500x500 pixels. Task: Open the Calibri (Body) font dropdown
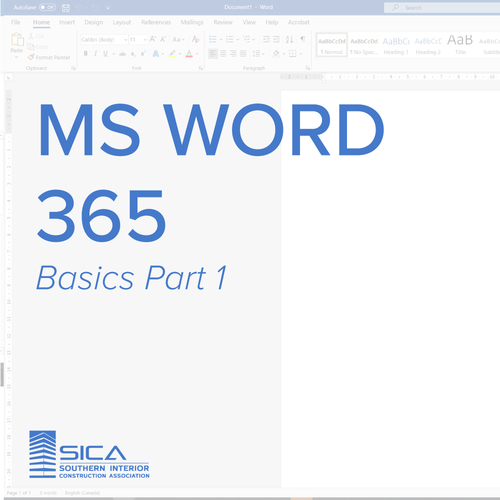click(x=104, y=40)
